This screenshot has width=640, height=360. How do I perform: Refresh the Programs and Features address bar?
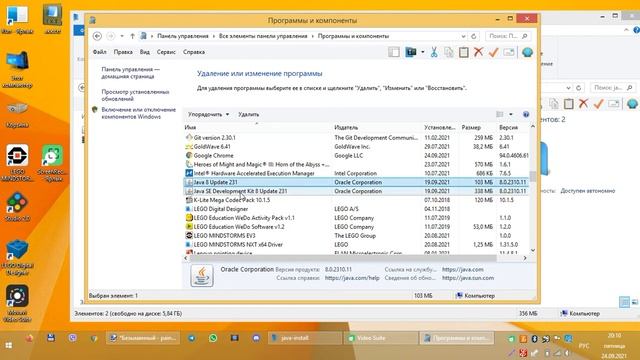pyautogui.click(x=473, y=36)
